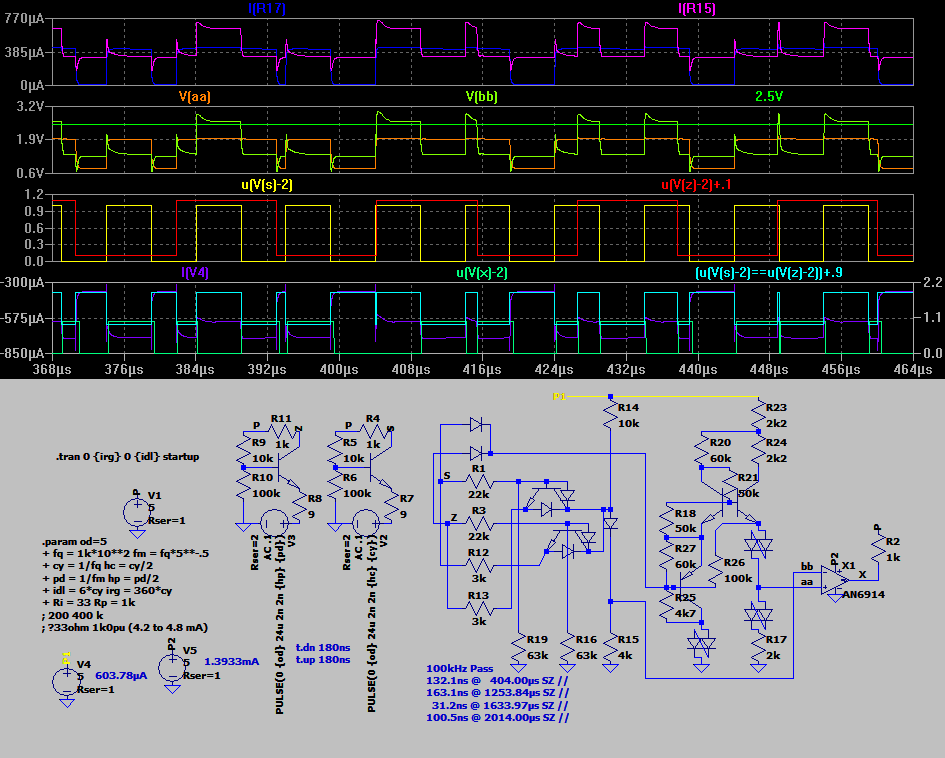Select the V(aa) trace label

pos(194,97)
